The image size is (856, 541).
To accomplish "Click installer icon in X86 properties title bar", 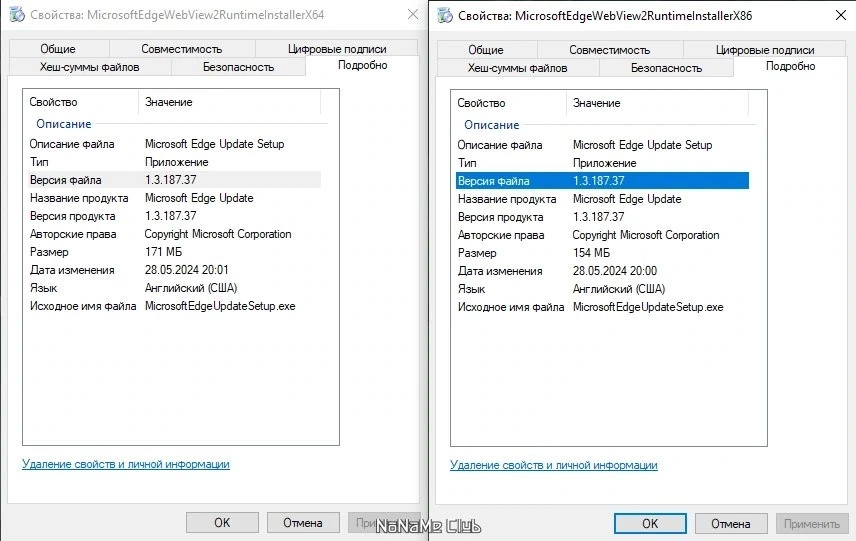I will (445, 15).
